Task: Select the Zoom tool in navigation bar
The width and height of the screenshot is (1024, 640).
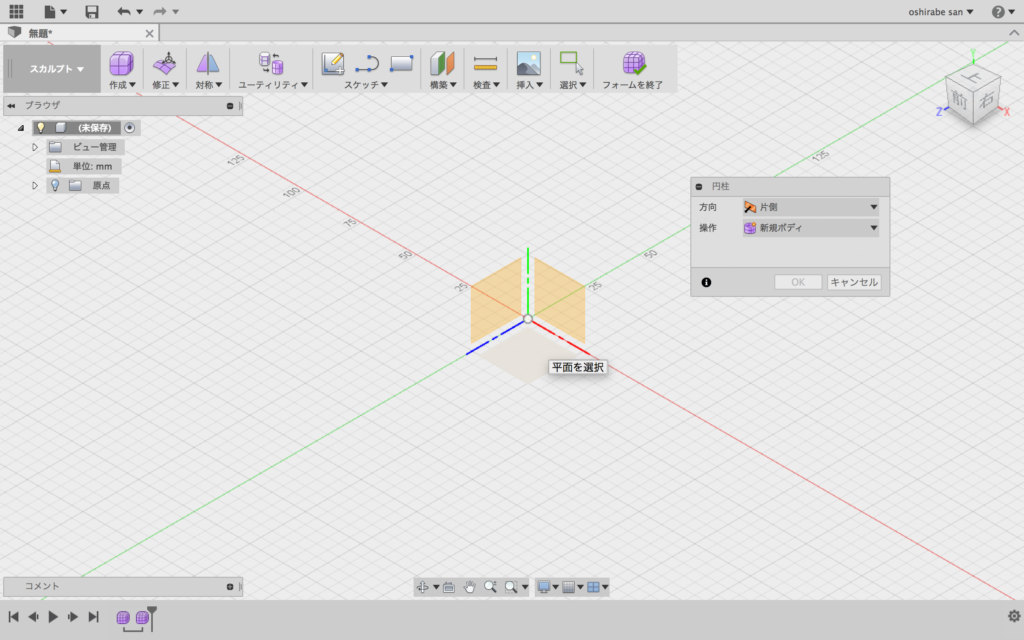Action: pos(490,587)
